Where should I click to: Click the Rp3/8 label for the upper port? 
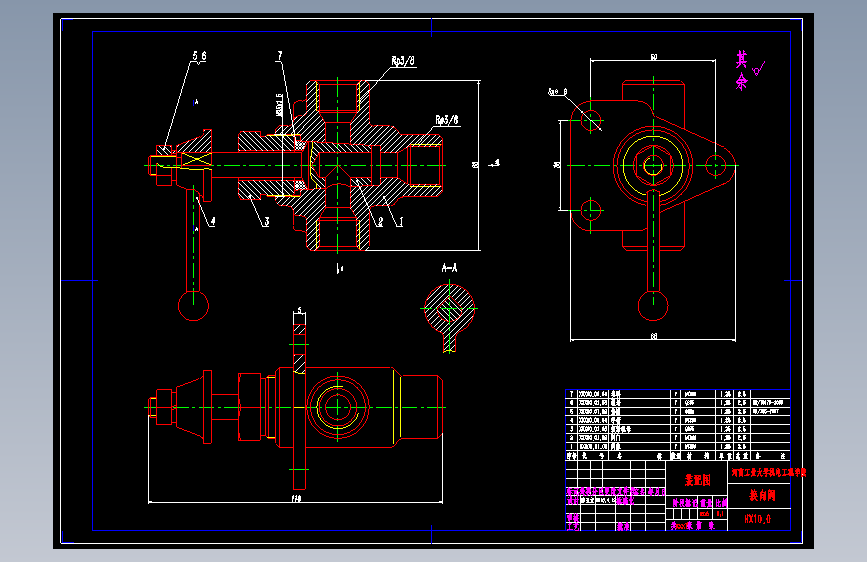pos(403,61)
